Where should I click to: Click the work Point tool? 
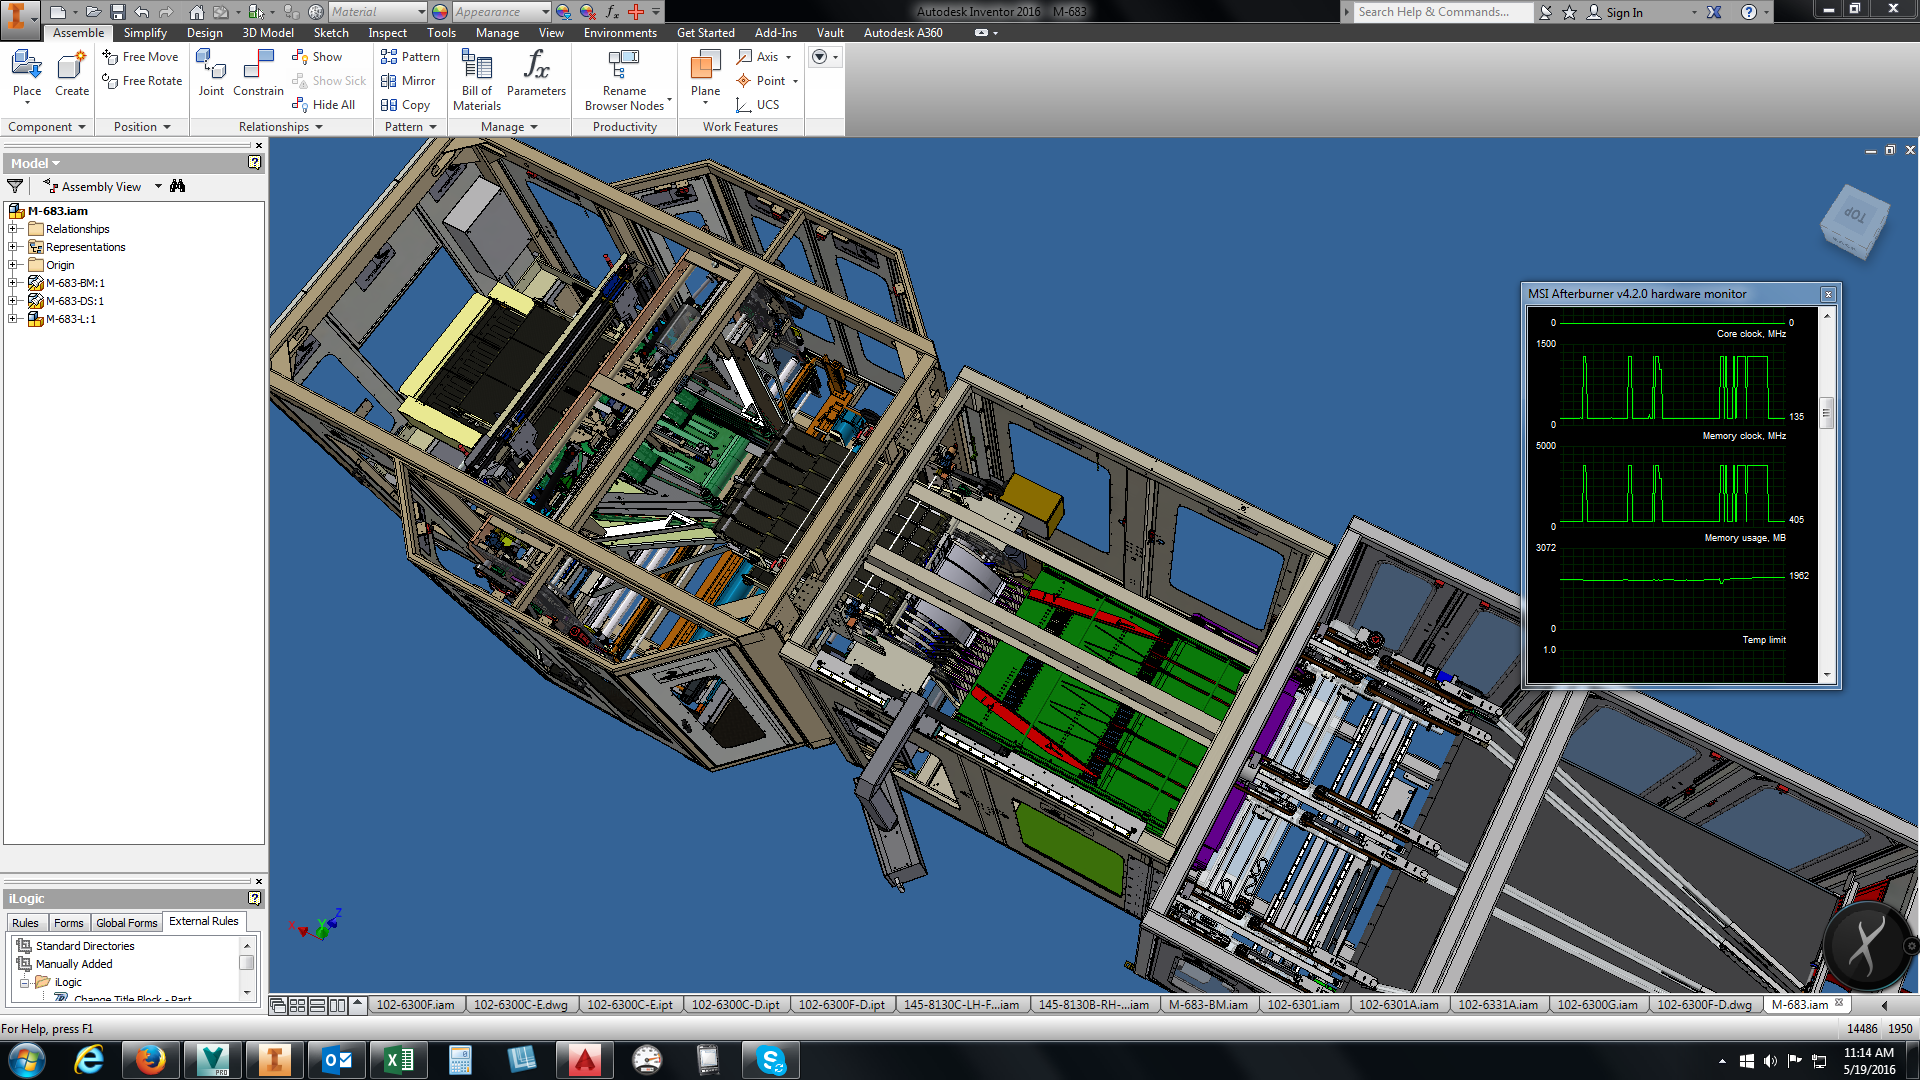pos(761,81)
